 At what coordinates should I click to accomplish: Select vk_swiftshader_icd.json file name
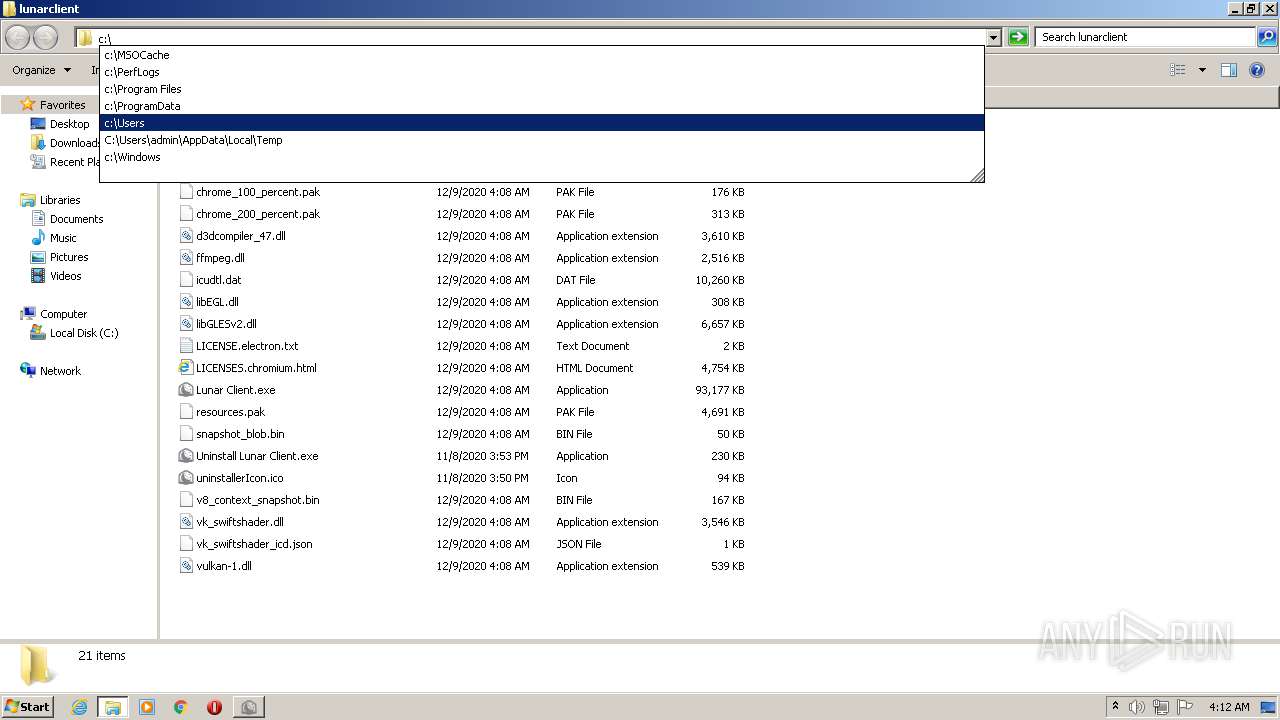[254, 544]
